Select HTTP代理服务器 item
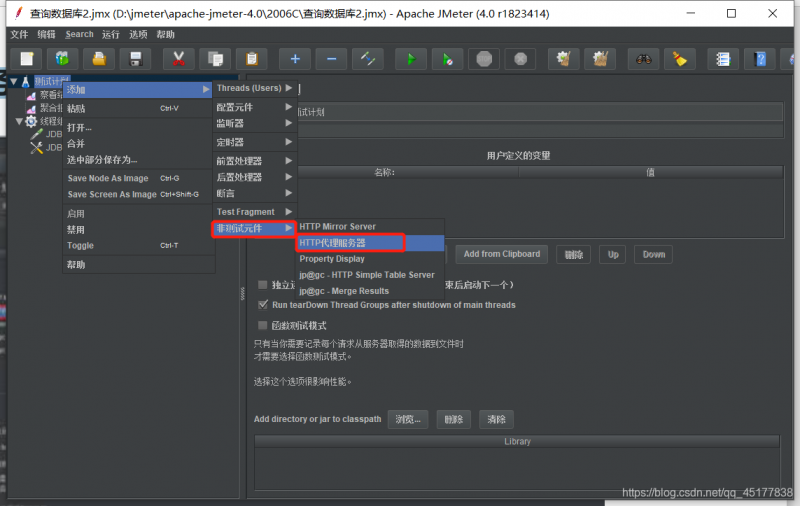 (370, 243)
